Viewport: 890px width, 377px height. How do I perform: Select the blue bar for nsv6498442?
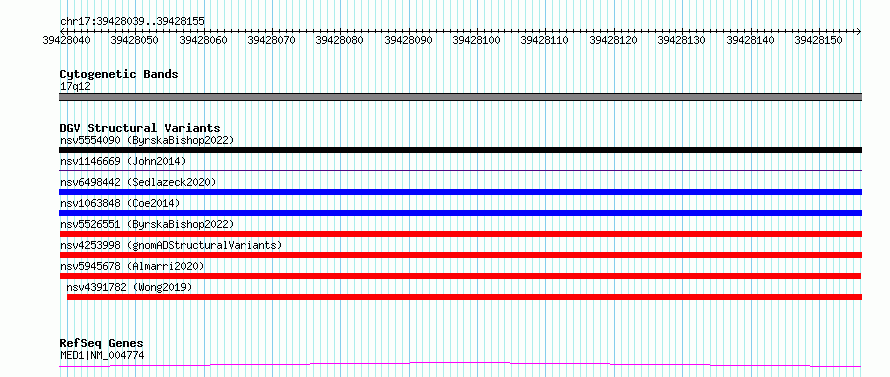[x=460, y=192]
